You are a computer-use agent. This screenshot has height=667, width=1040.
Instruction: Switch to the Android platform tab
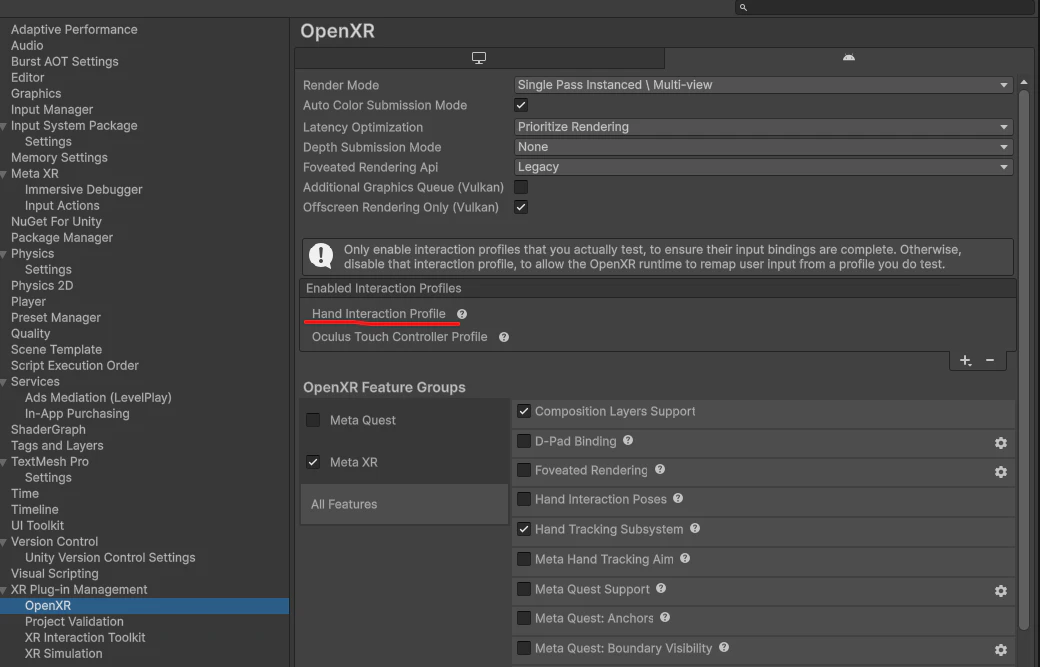point(848,58)
